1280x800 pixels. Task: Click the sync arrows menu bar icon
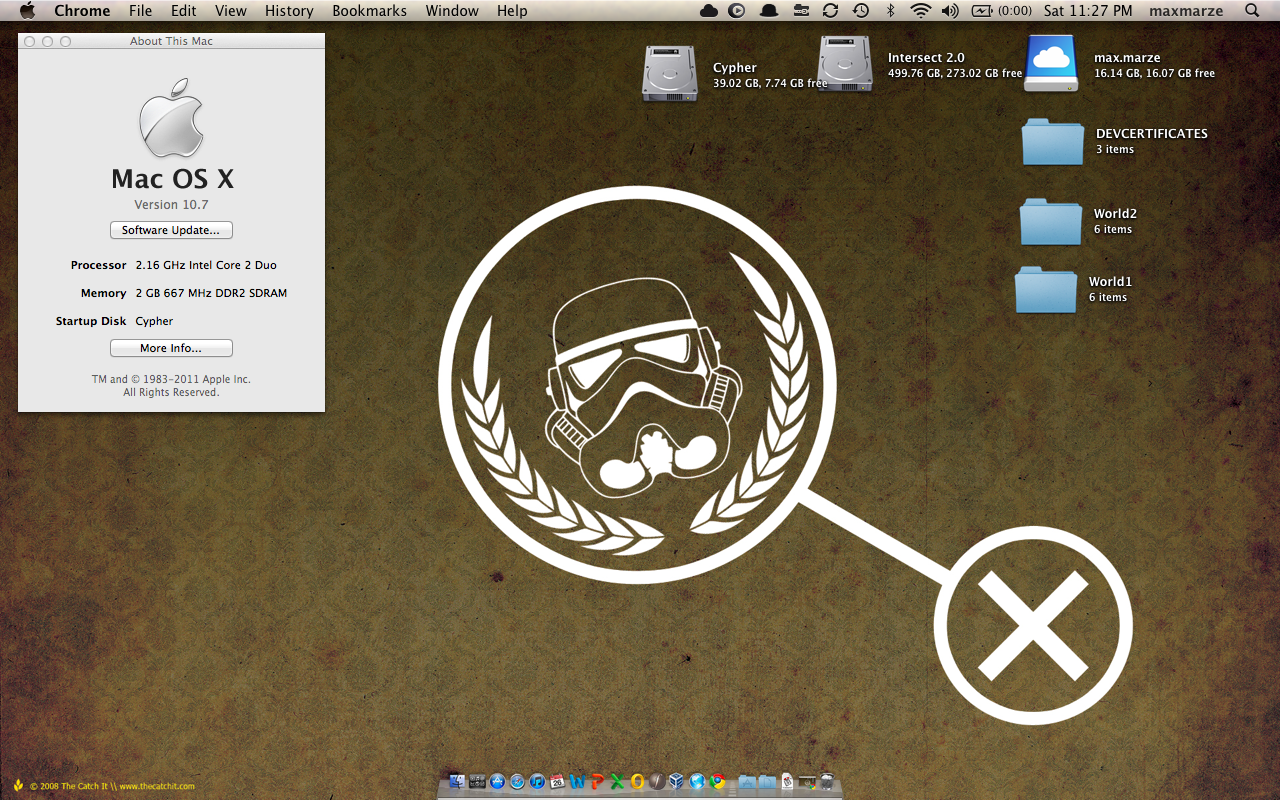[830, 11]
